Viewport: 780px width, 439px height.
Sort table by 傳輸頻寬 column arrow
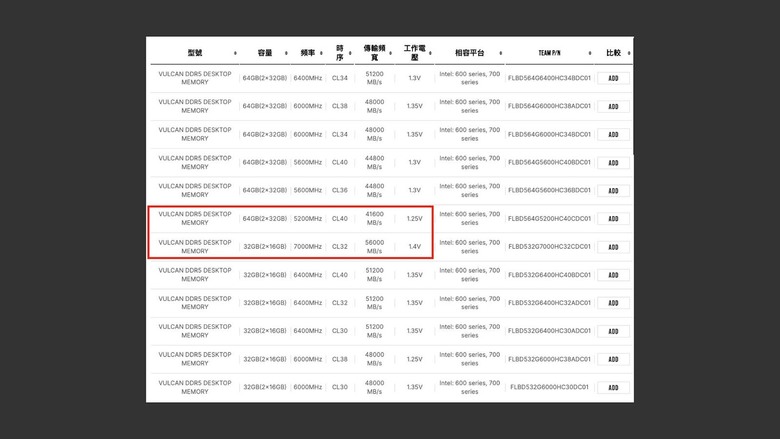tap(390, 53)
